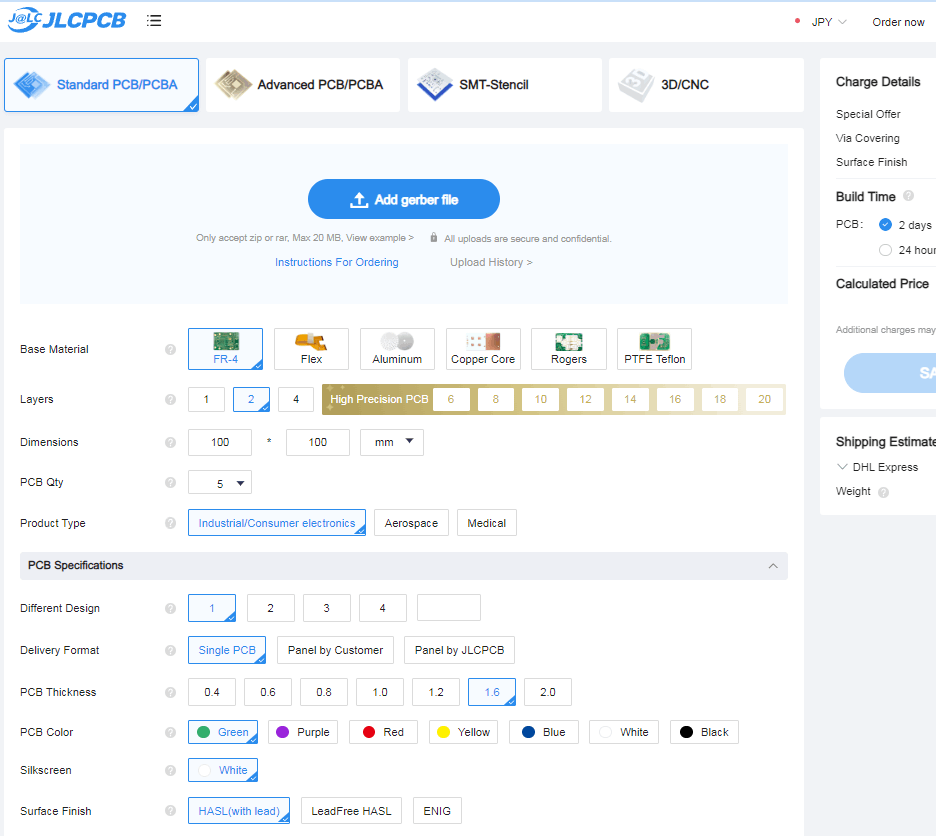Click help icon beside PCB Thickness

pyautogui.click(x=170, y=692)
